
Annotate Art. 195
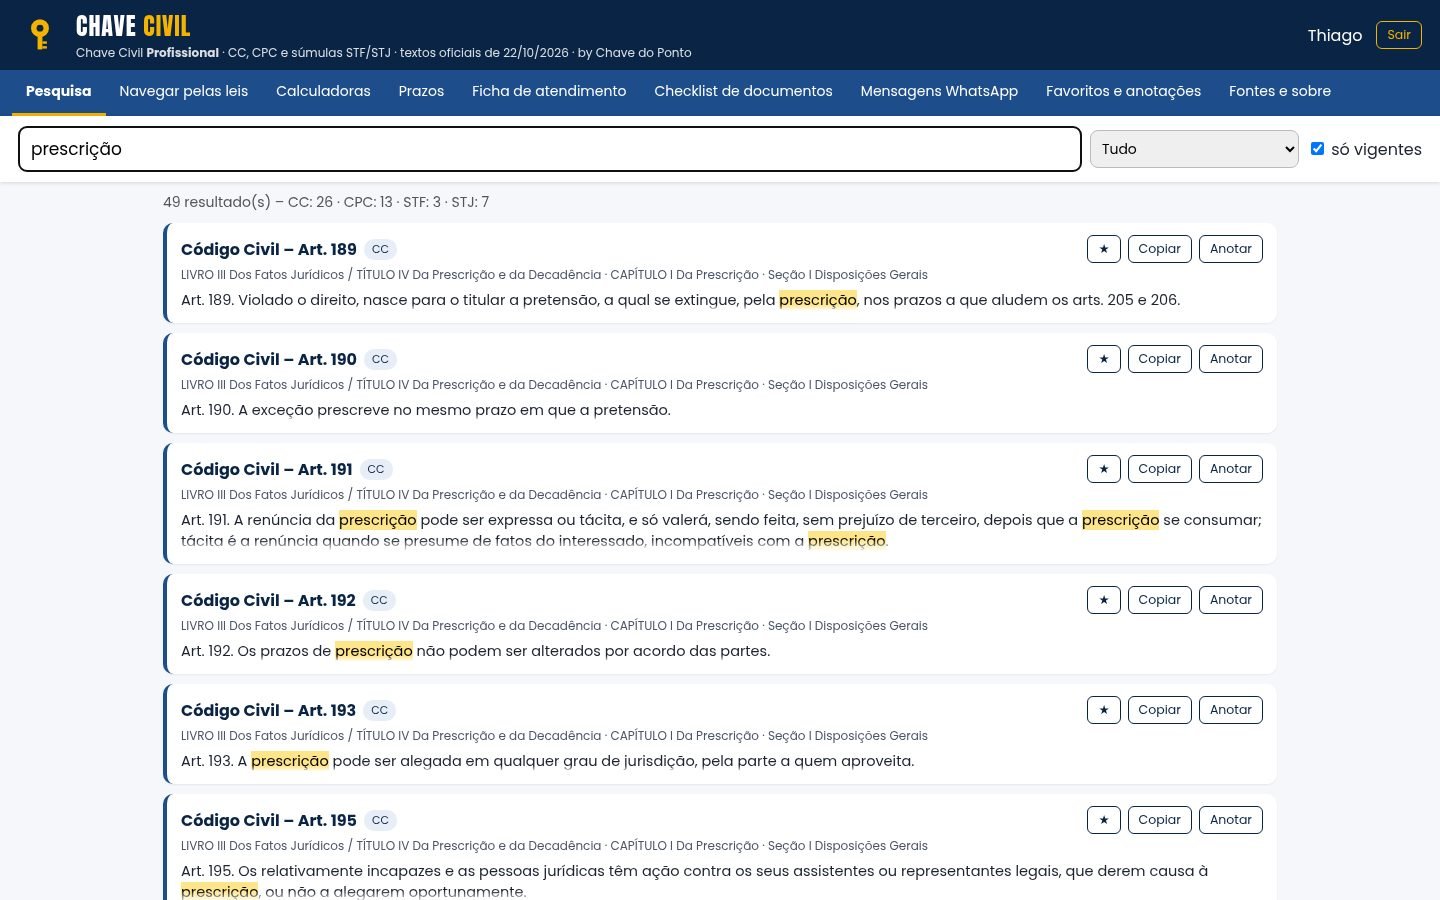(x=1231, y=820)
